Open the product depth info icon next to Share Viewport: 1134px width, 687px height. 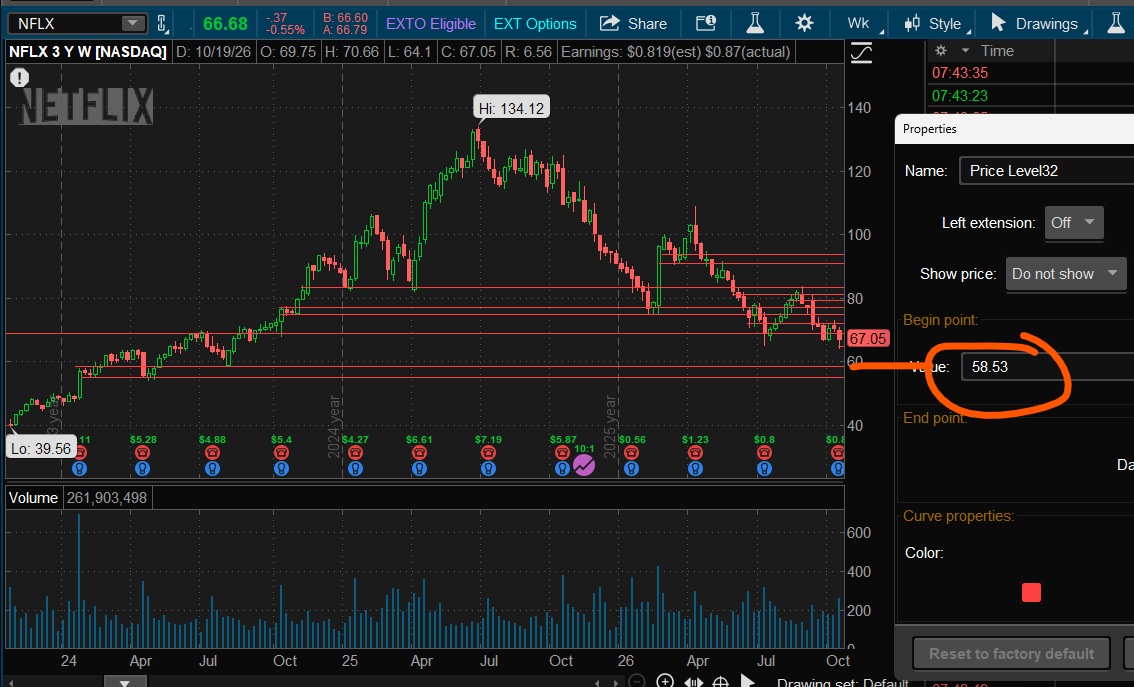[x=705, y=23]
